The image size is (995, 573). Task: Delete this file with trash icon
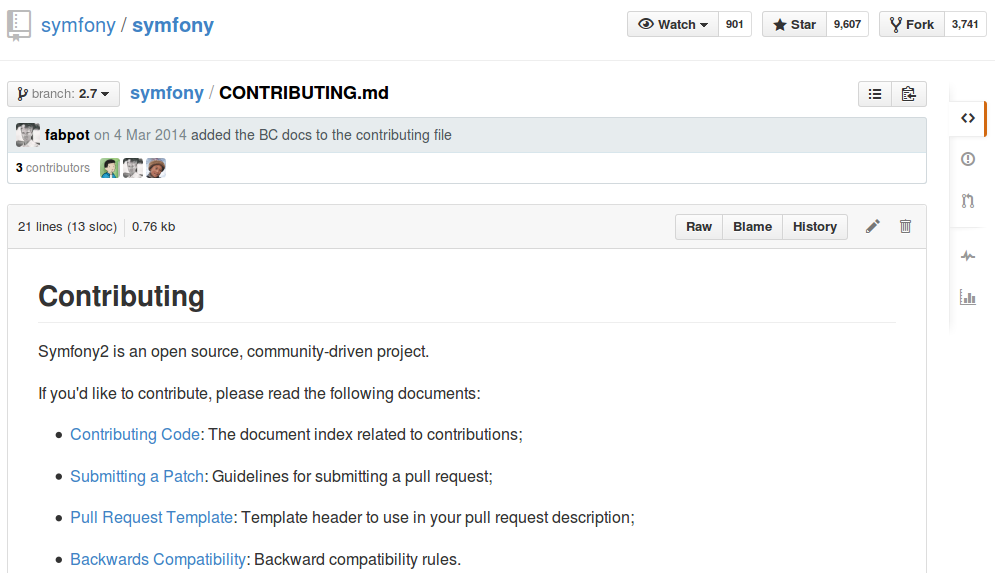tap(906, 227)
